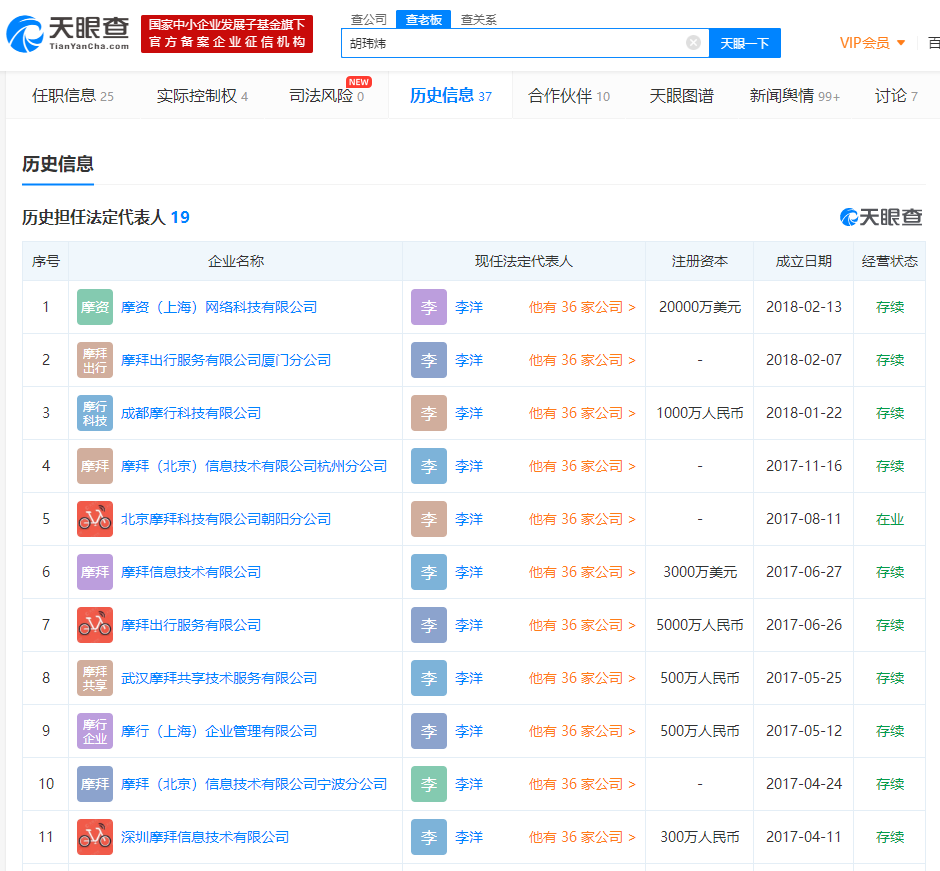The height and width of the screenshot is (871, 940).
Task: Open bike logo of 摩拜出行服务有限公司 row 7
Action: tap(95, 625)
